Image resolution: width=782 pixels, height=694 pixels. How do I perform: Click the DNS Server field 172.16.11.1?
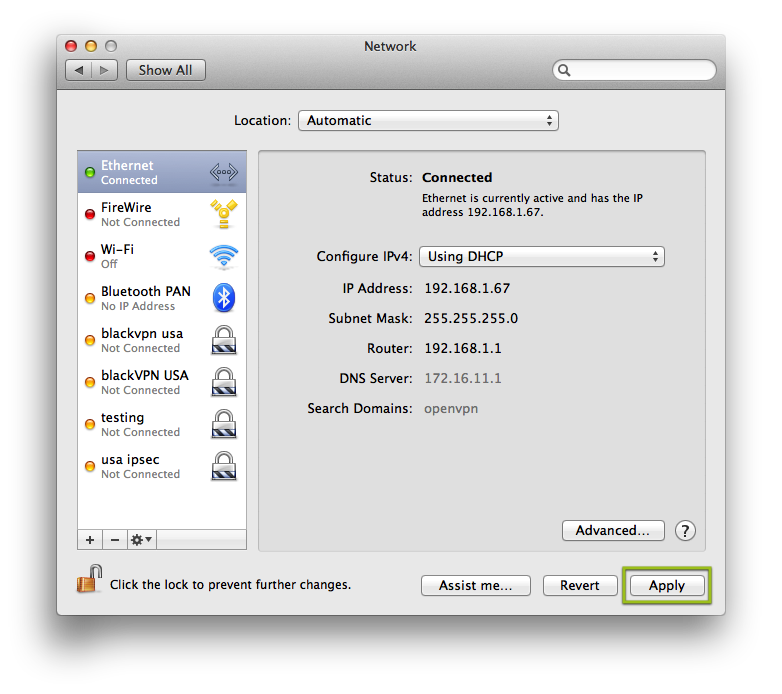tap(463, 378)
